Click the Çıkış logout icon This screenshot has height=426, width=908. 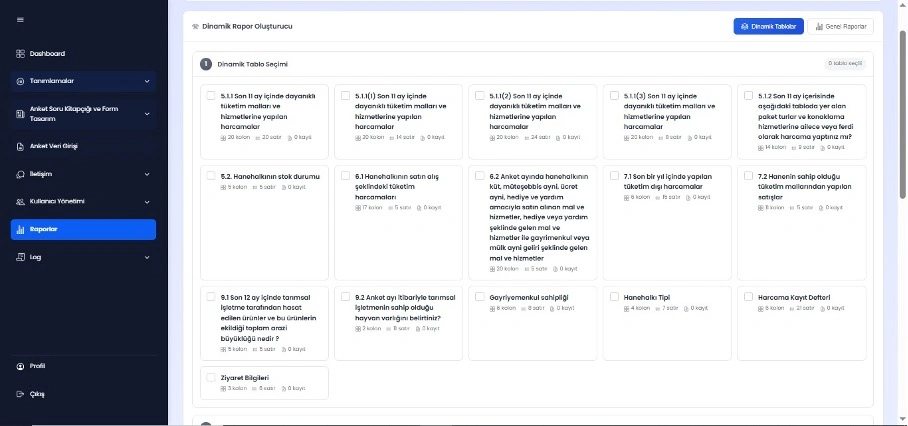pos(21,393)
